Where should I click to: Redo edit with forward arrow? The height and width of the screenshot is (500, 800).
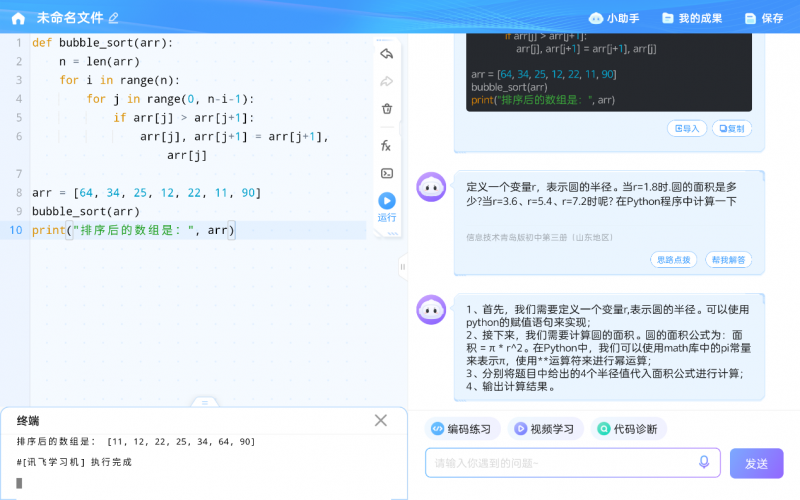pyautogui.click(x=387, y=81)
